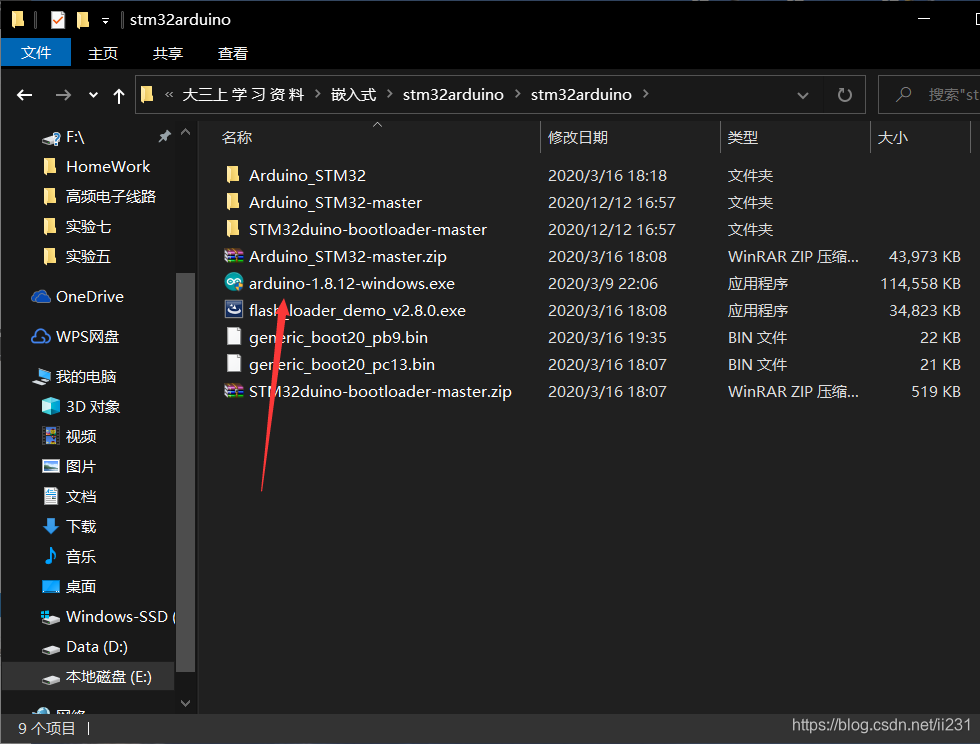Open Customize Quick Access Toolbar dropdown
The height and width of the screenshot is (744, 980).
106,21
